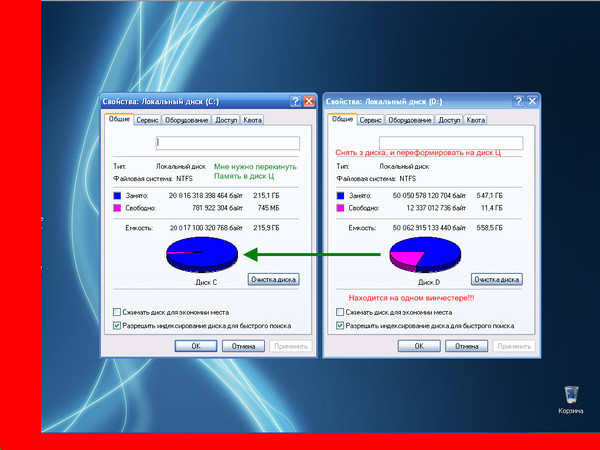The image size is (600, 450).
Task: Toggle 'Разрешить индексирование' checkbox in disk D window
Action: 340,326
